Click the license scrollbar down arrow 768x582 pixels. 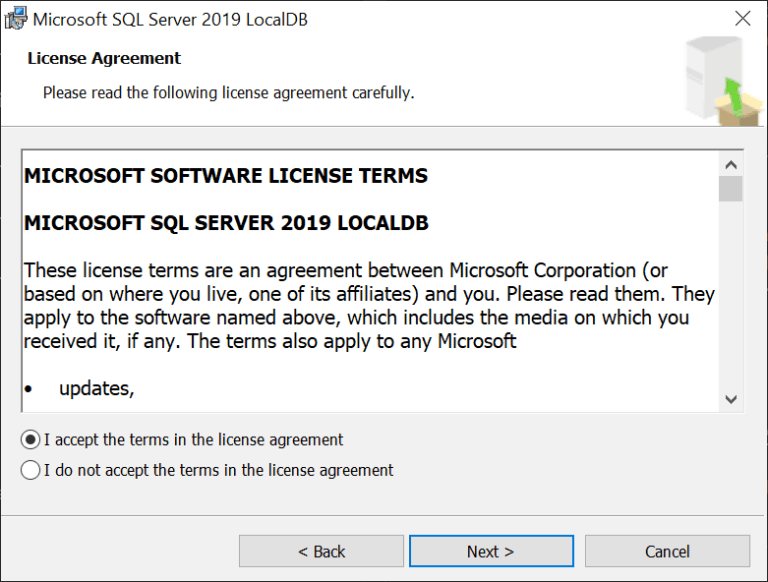pyautogui.click(x=731, y=399)
